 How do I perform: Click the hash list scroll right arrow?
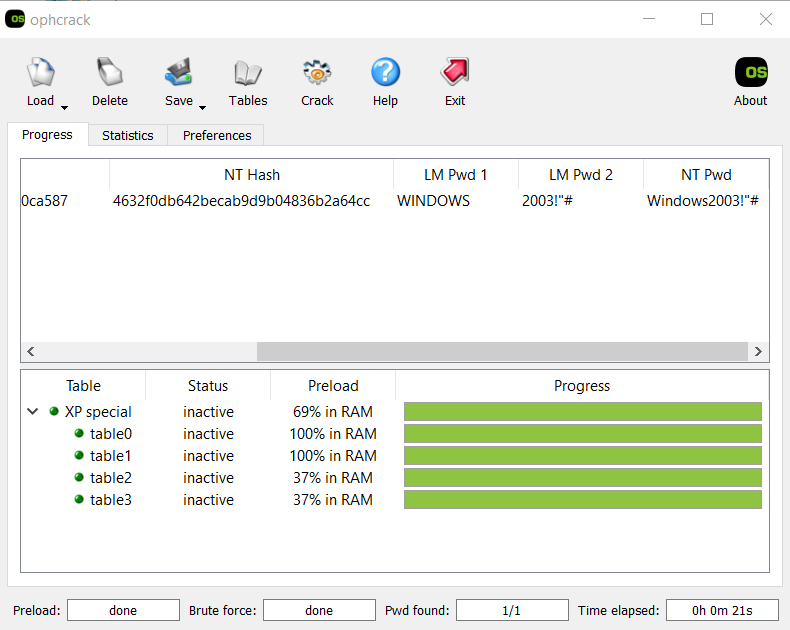coord(758,351)
